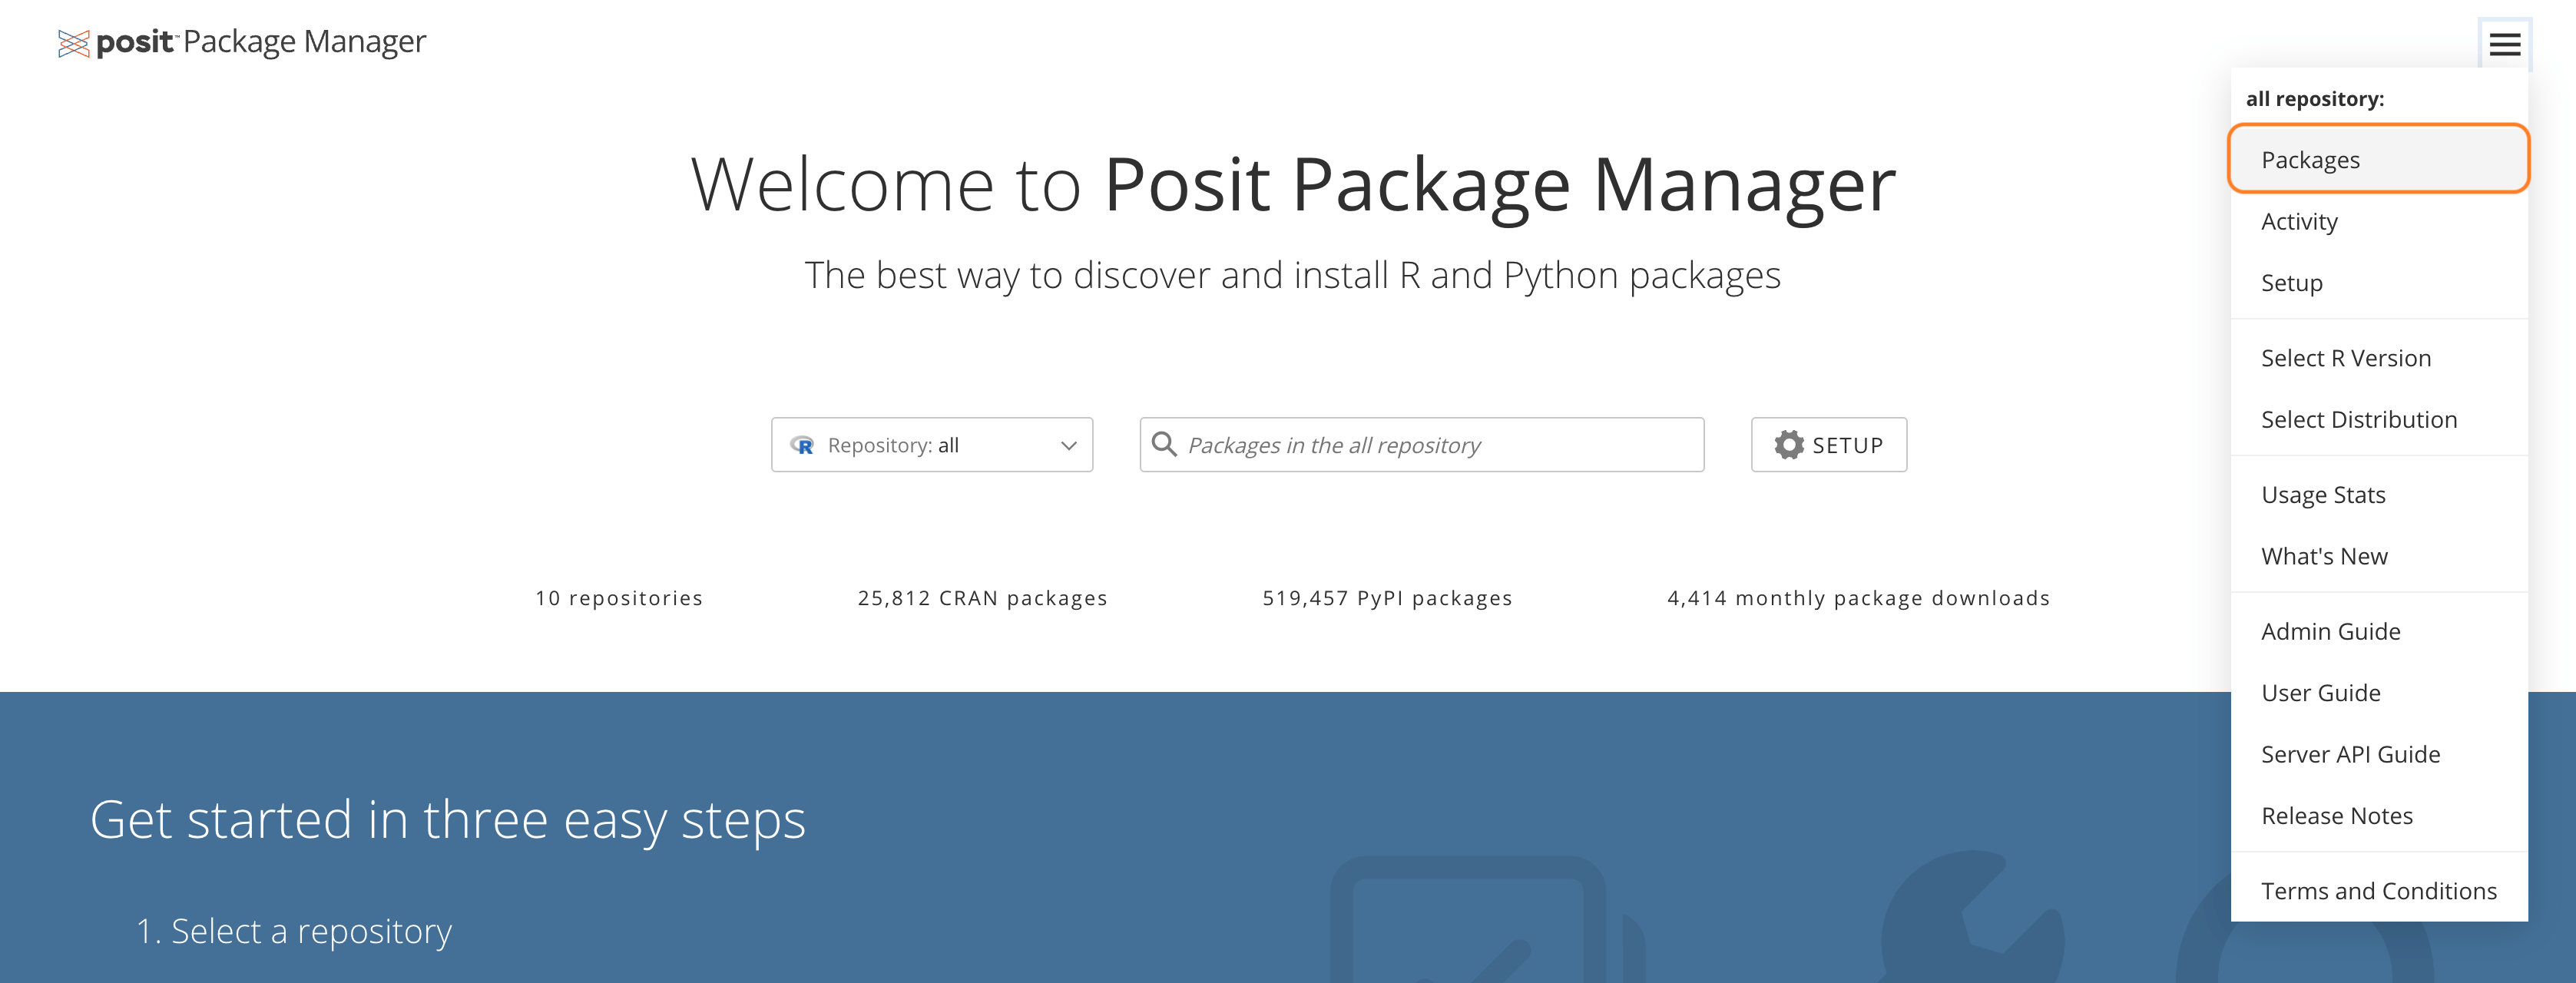The width and height of the screenshot is (2576, 983).
Task: Open the Admin Guide link
Action: 2330,631
